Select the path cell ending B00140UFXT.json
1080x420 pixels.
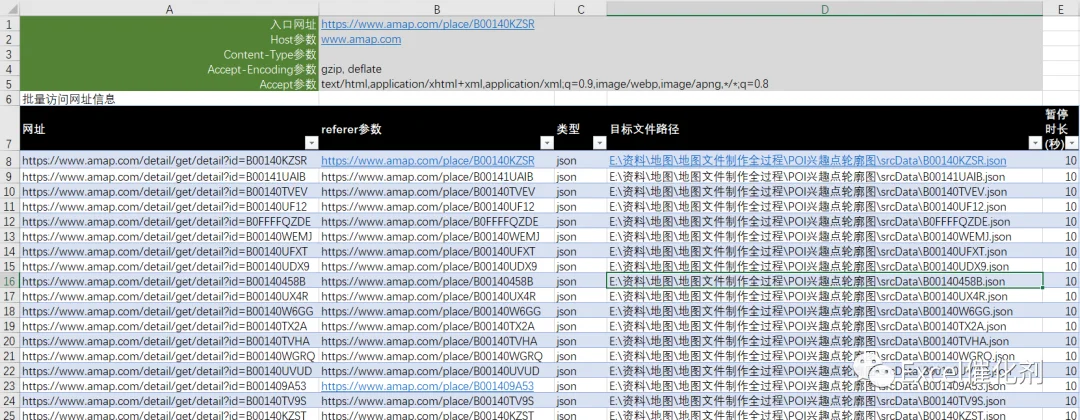click(x=824, y=251)
